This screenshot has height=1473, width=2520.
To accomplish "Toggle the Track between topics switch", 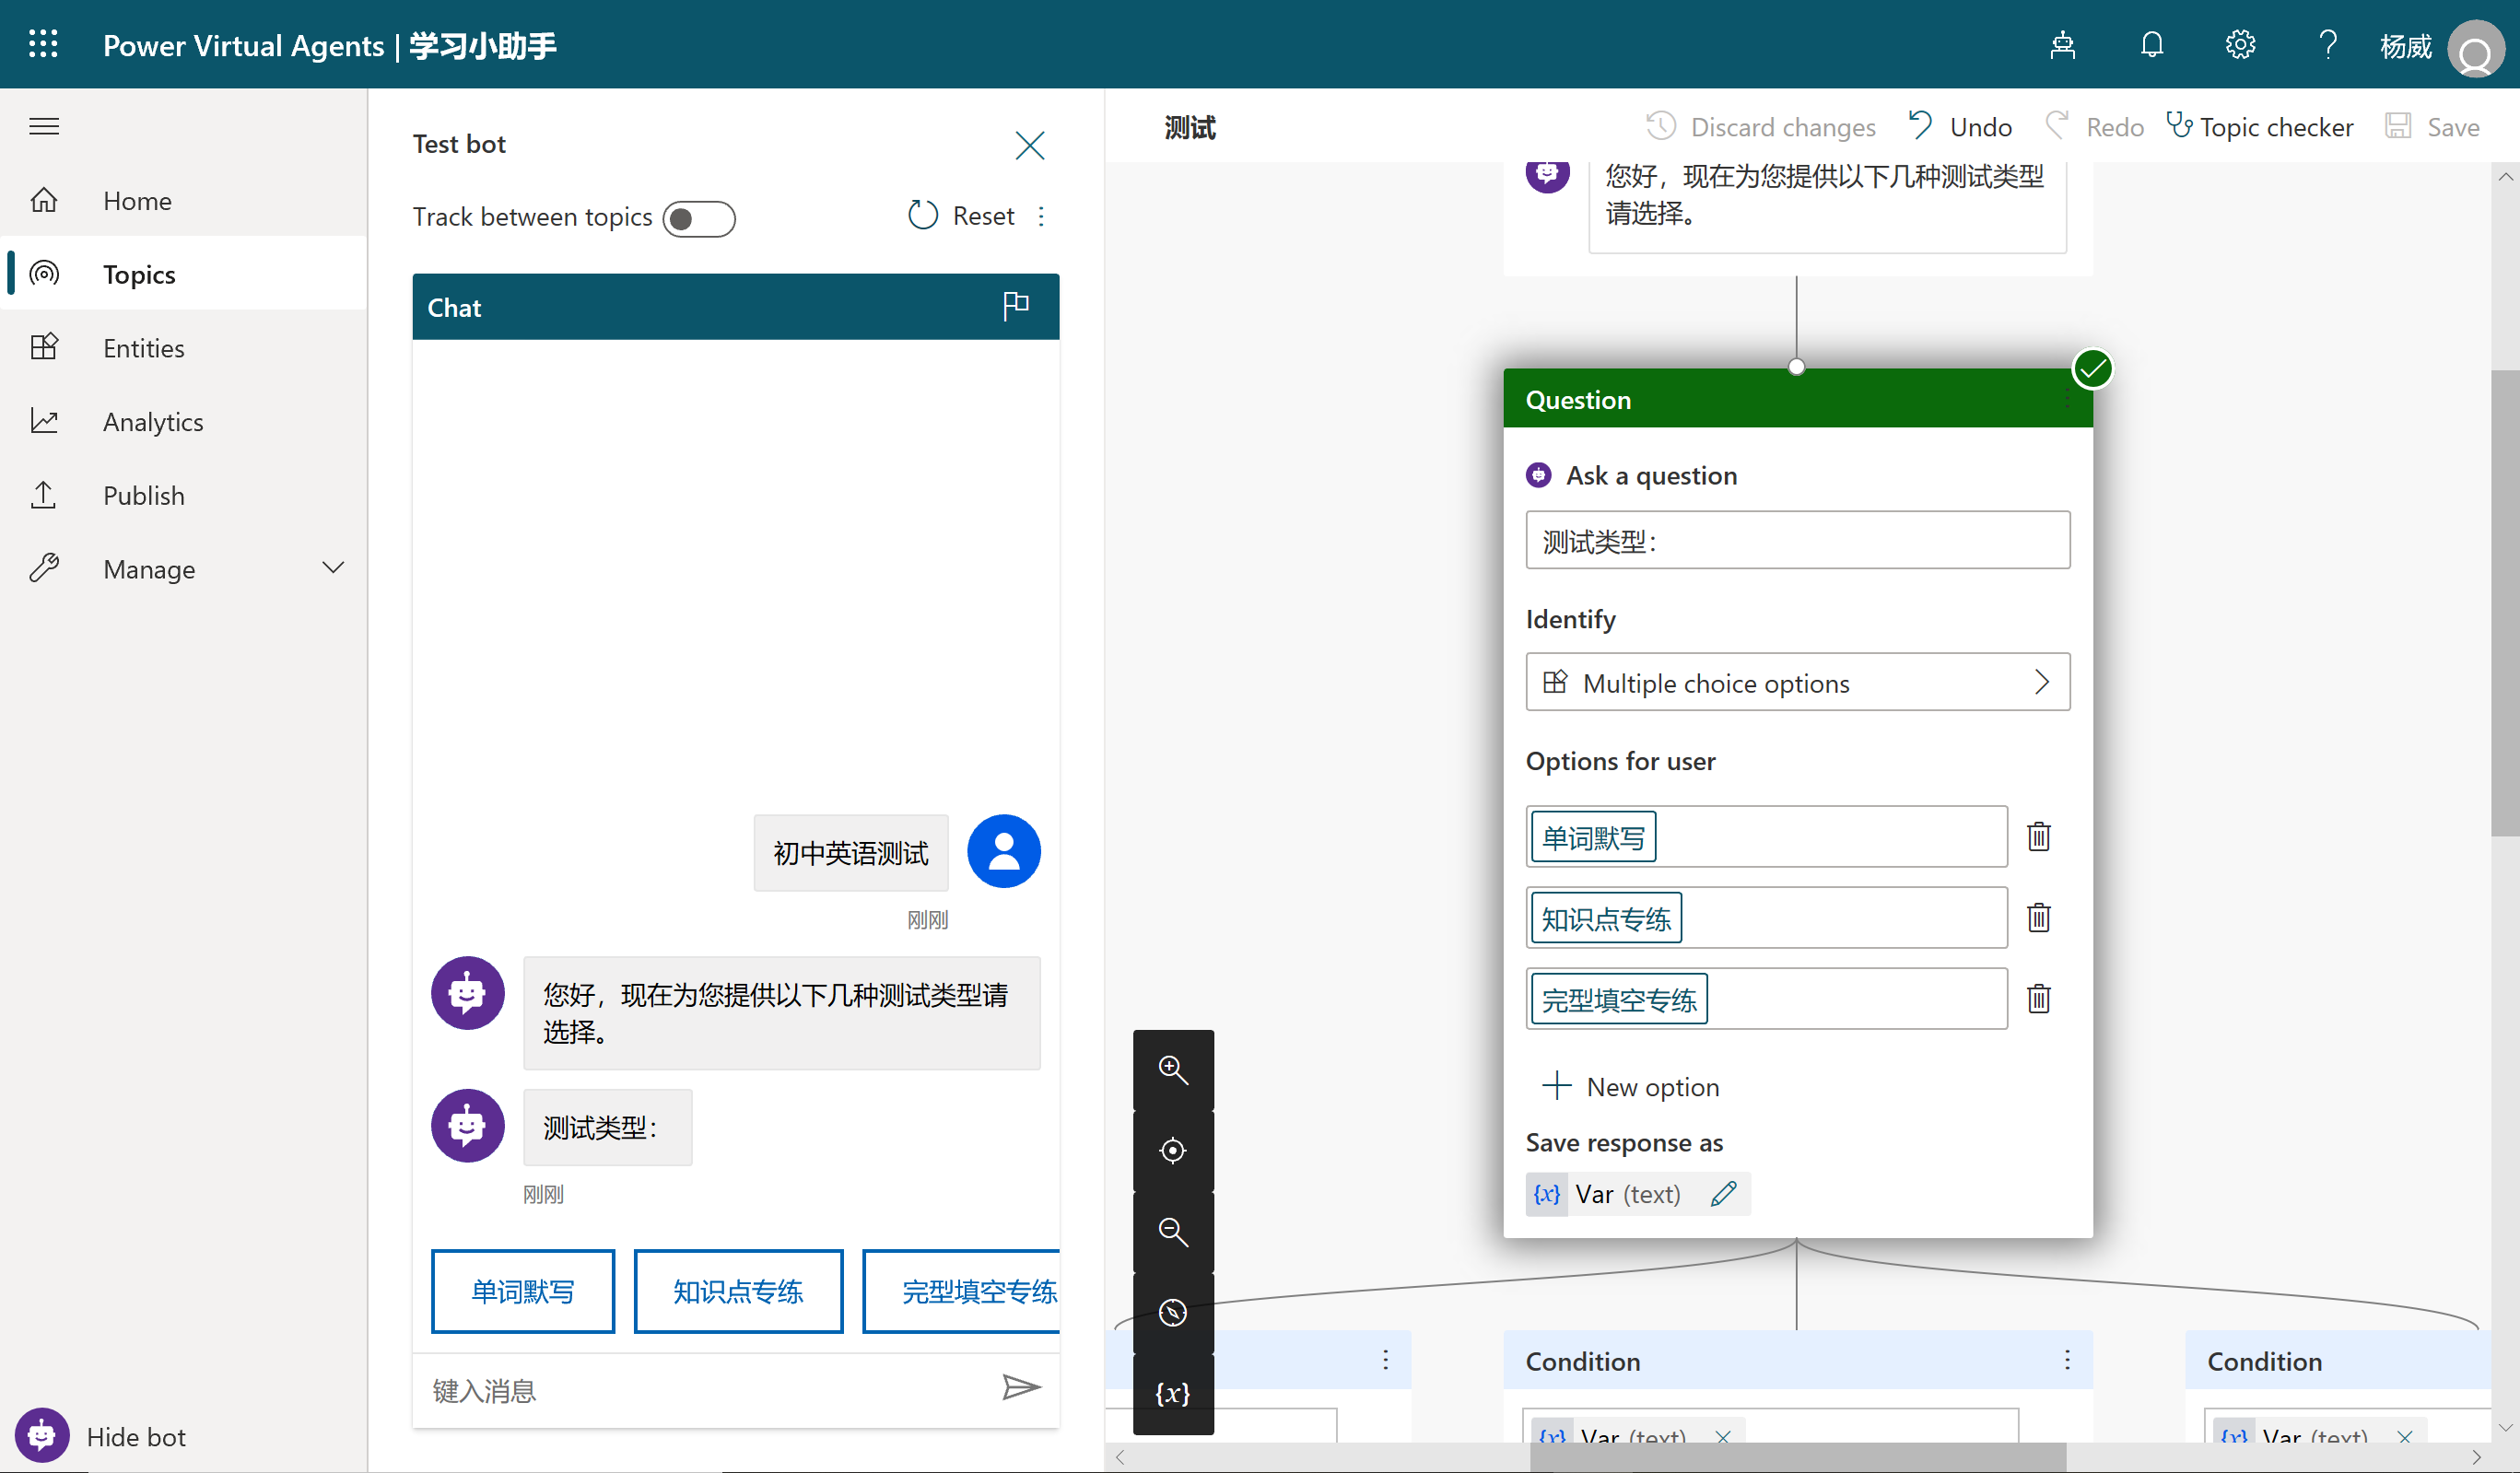I will [x=698, y=218].
